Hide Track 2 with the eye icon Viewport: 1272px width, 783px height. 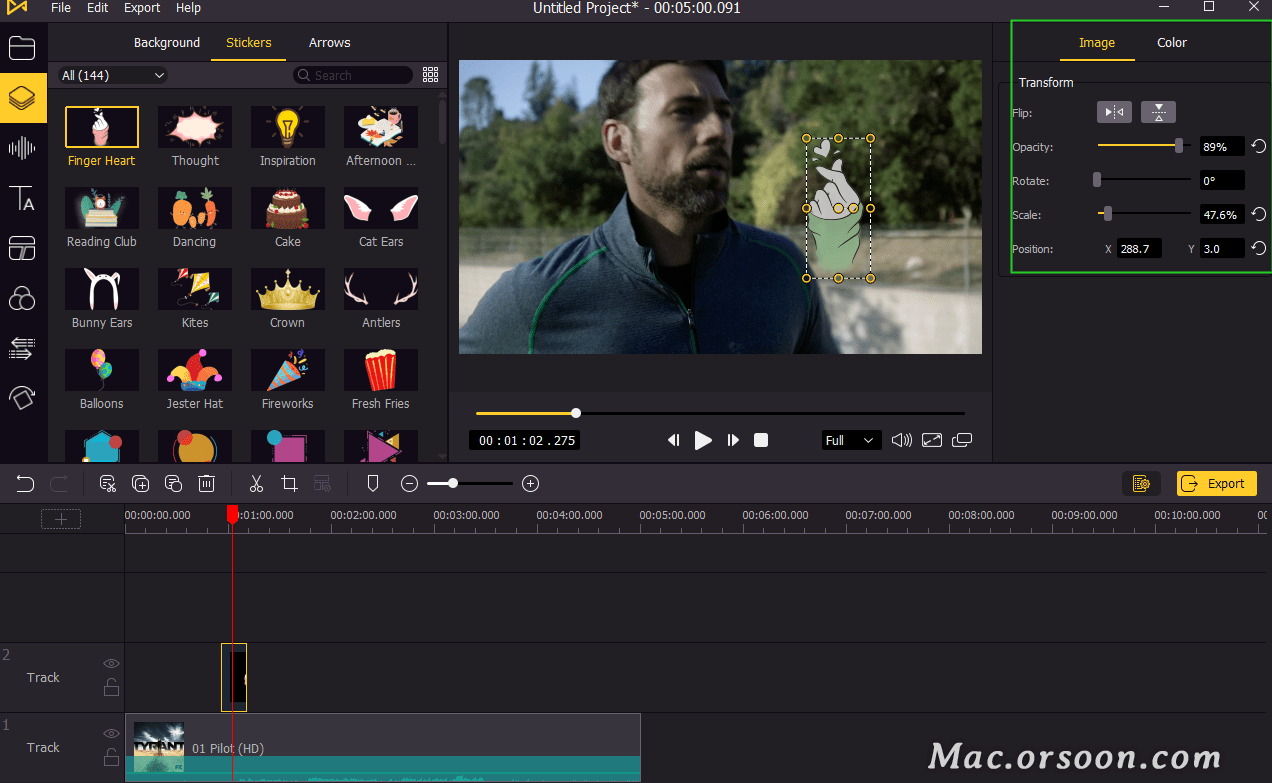coord(111,663)
